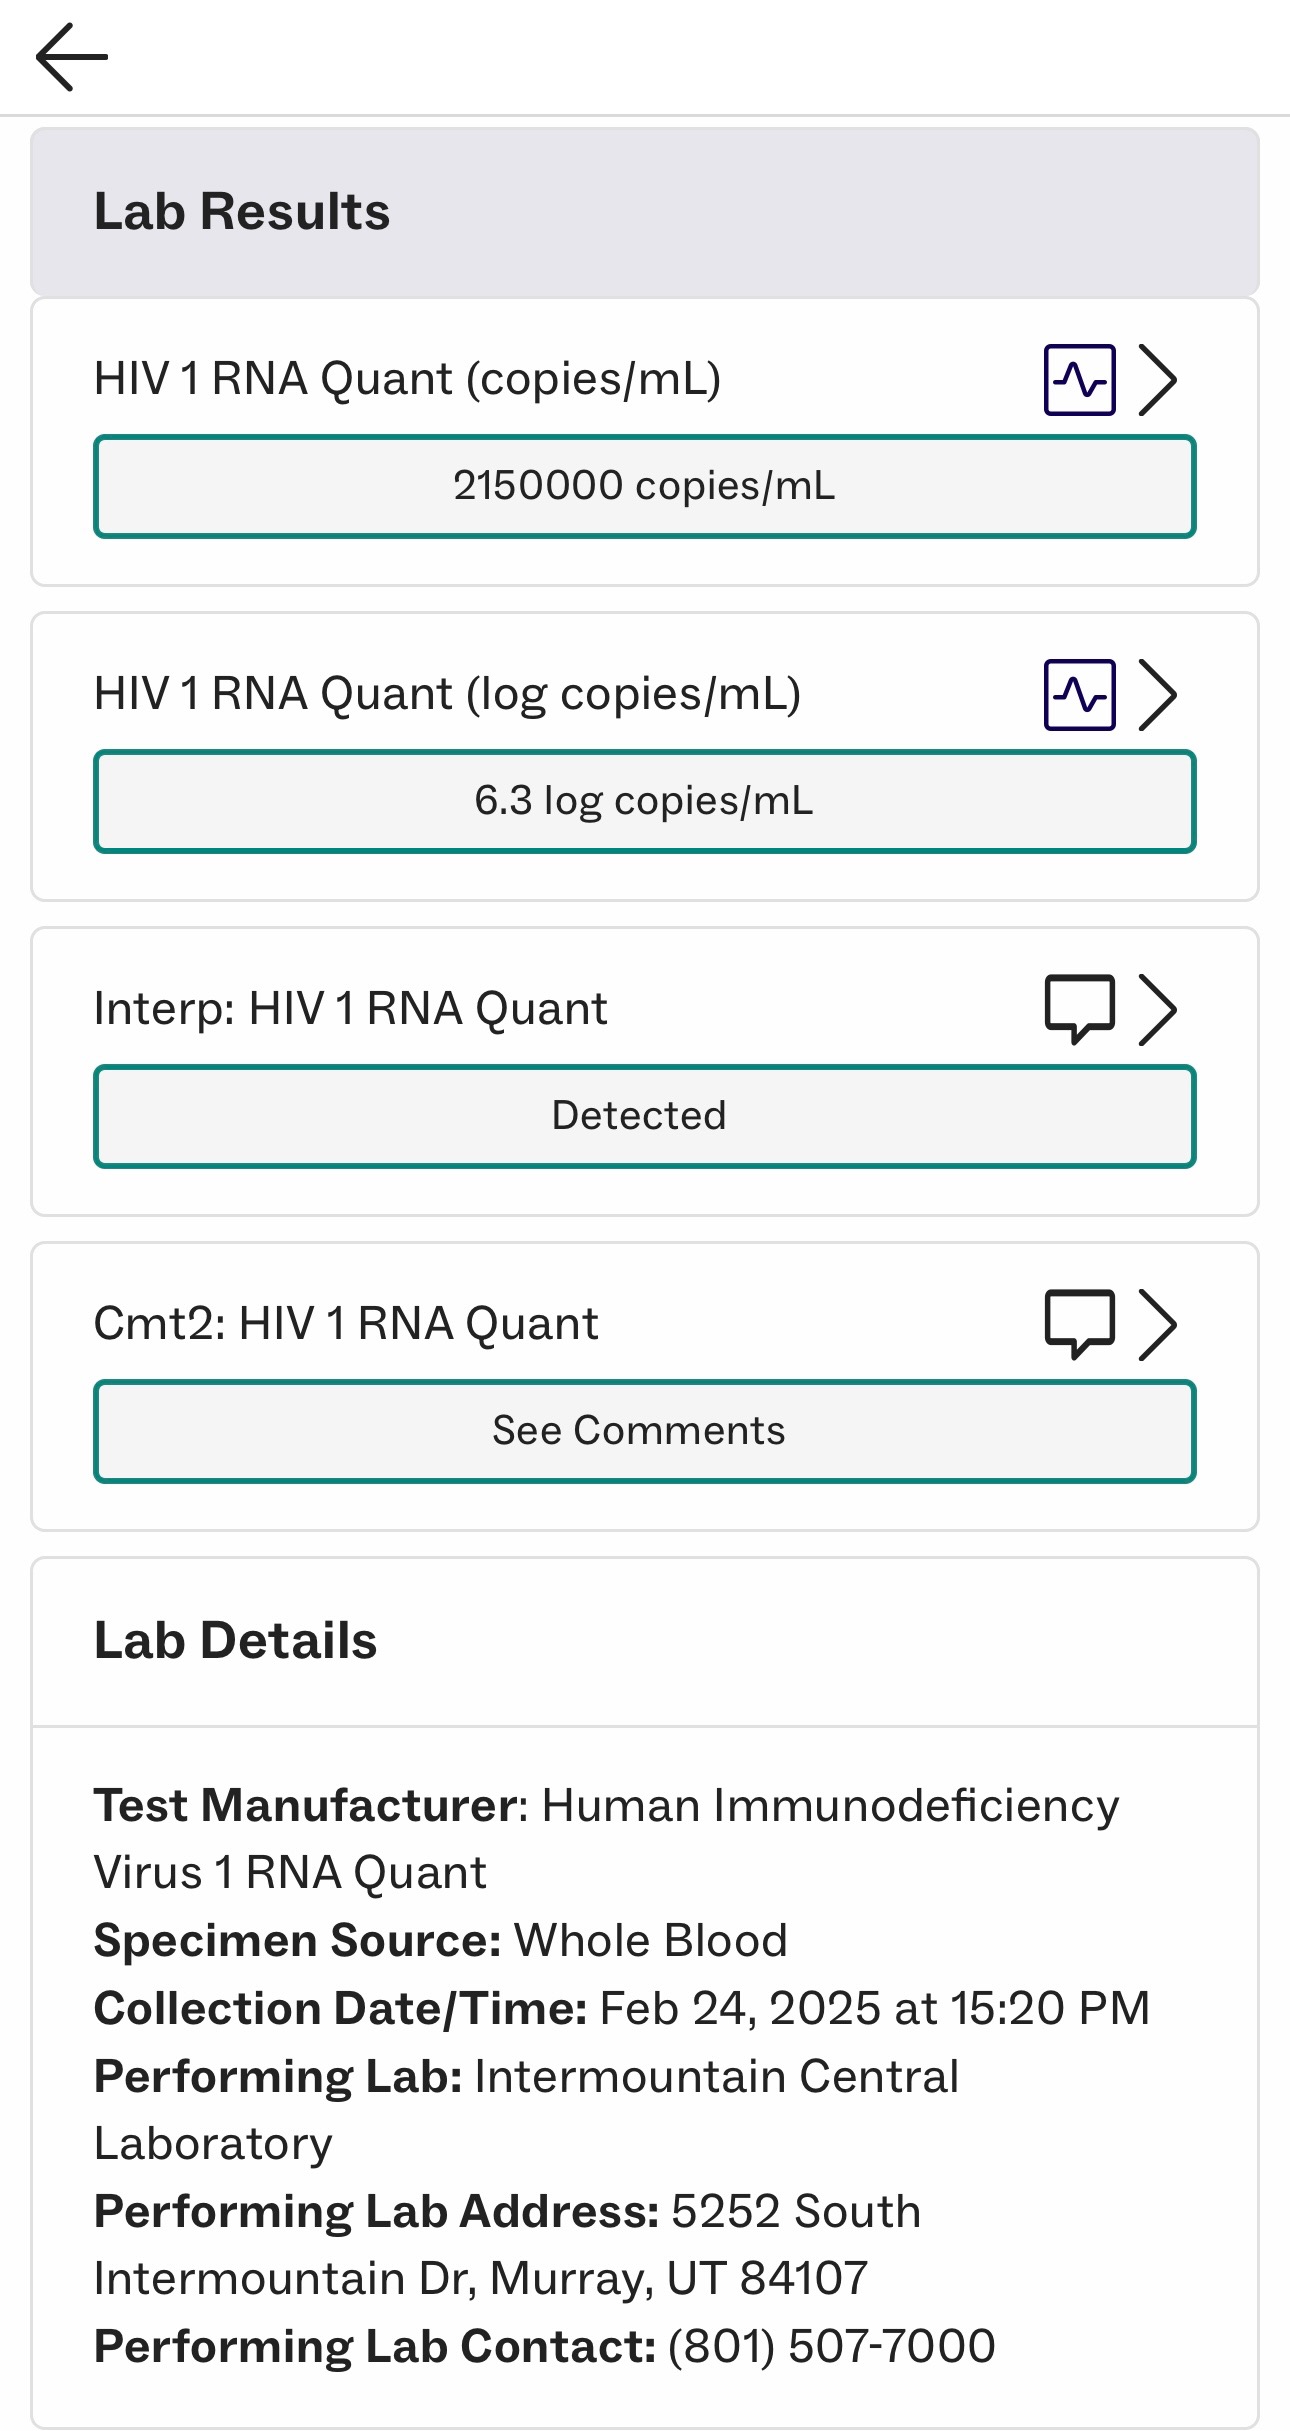Call the performing lab number (801) 507-7000
This screenshot has height=2431, width=1290.
[x=831, y=2346]
